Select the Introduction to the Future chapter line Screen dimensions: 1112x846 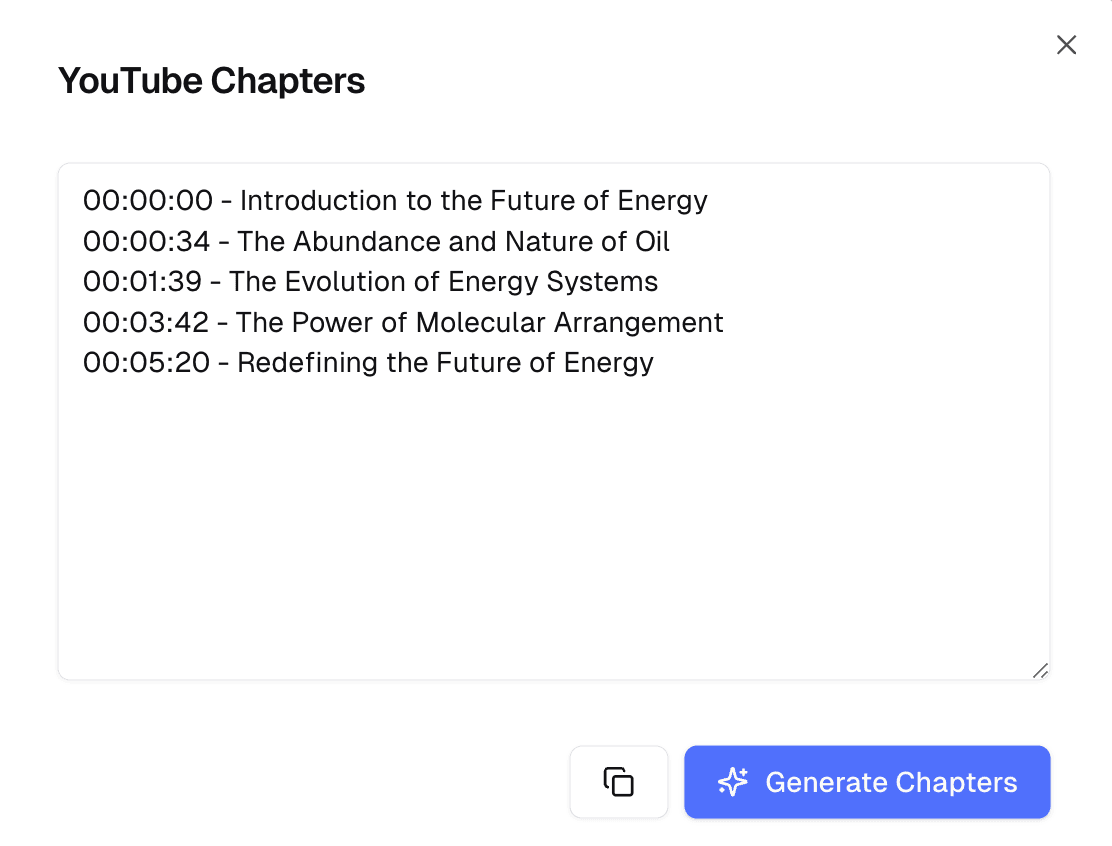tap(394, 201)
